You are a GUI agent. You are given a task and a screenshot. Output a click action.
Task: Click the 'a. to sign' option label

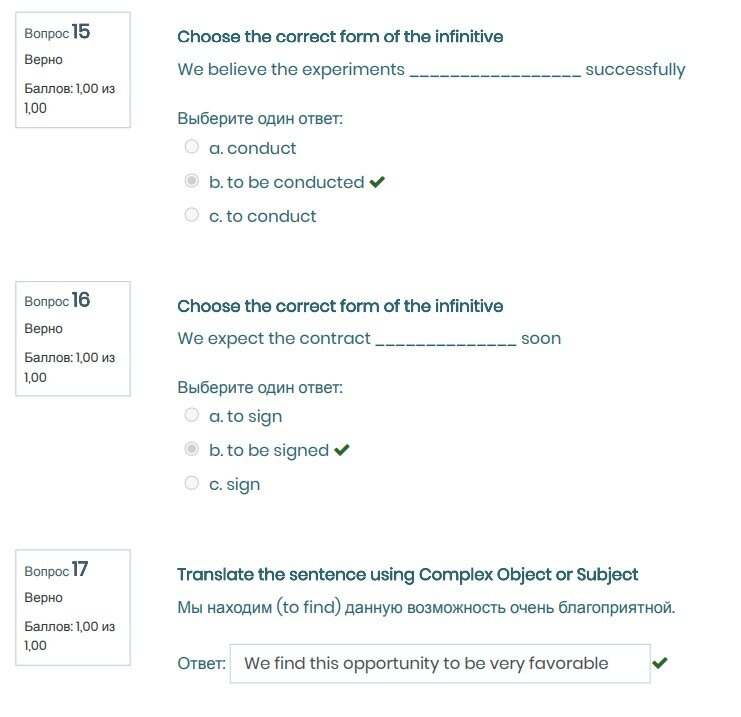pyautogui.click(x=246, y=416)
